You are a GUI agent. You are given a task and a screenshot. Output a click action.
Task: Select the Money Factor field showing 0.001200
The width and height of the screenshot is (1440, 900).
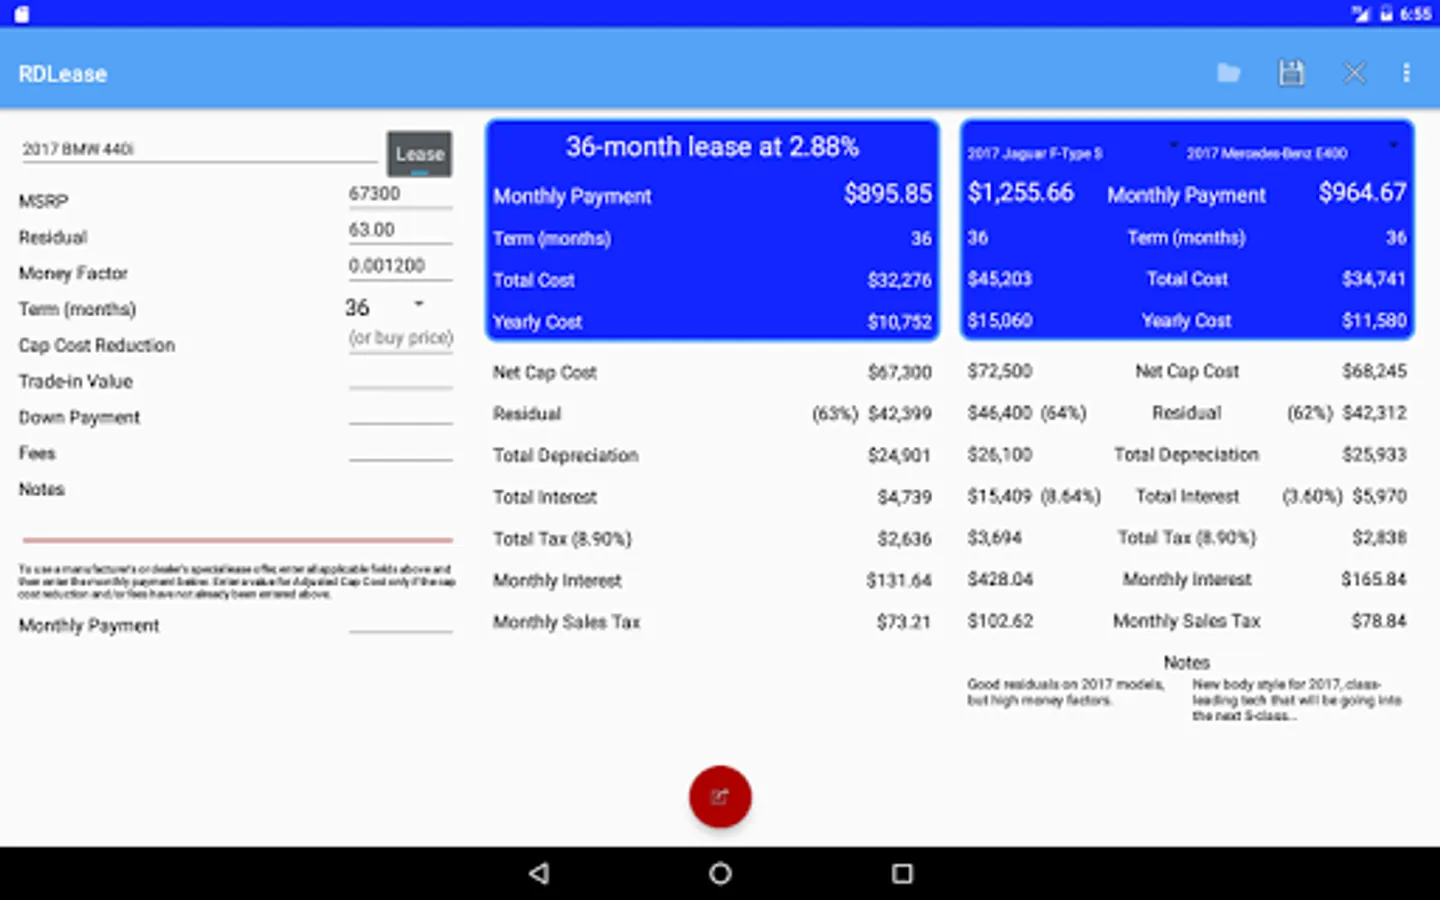tap(400, 266)
